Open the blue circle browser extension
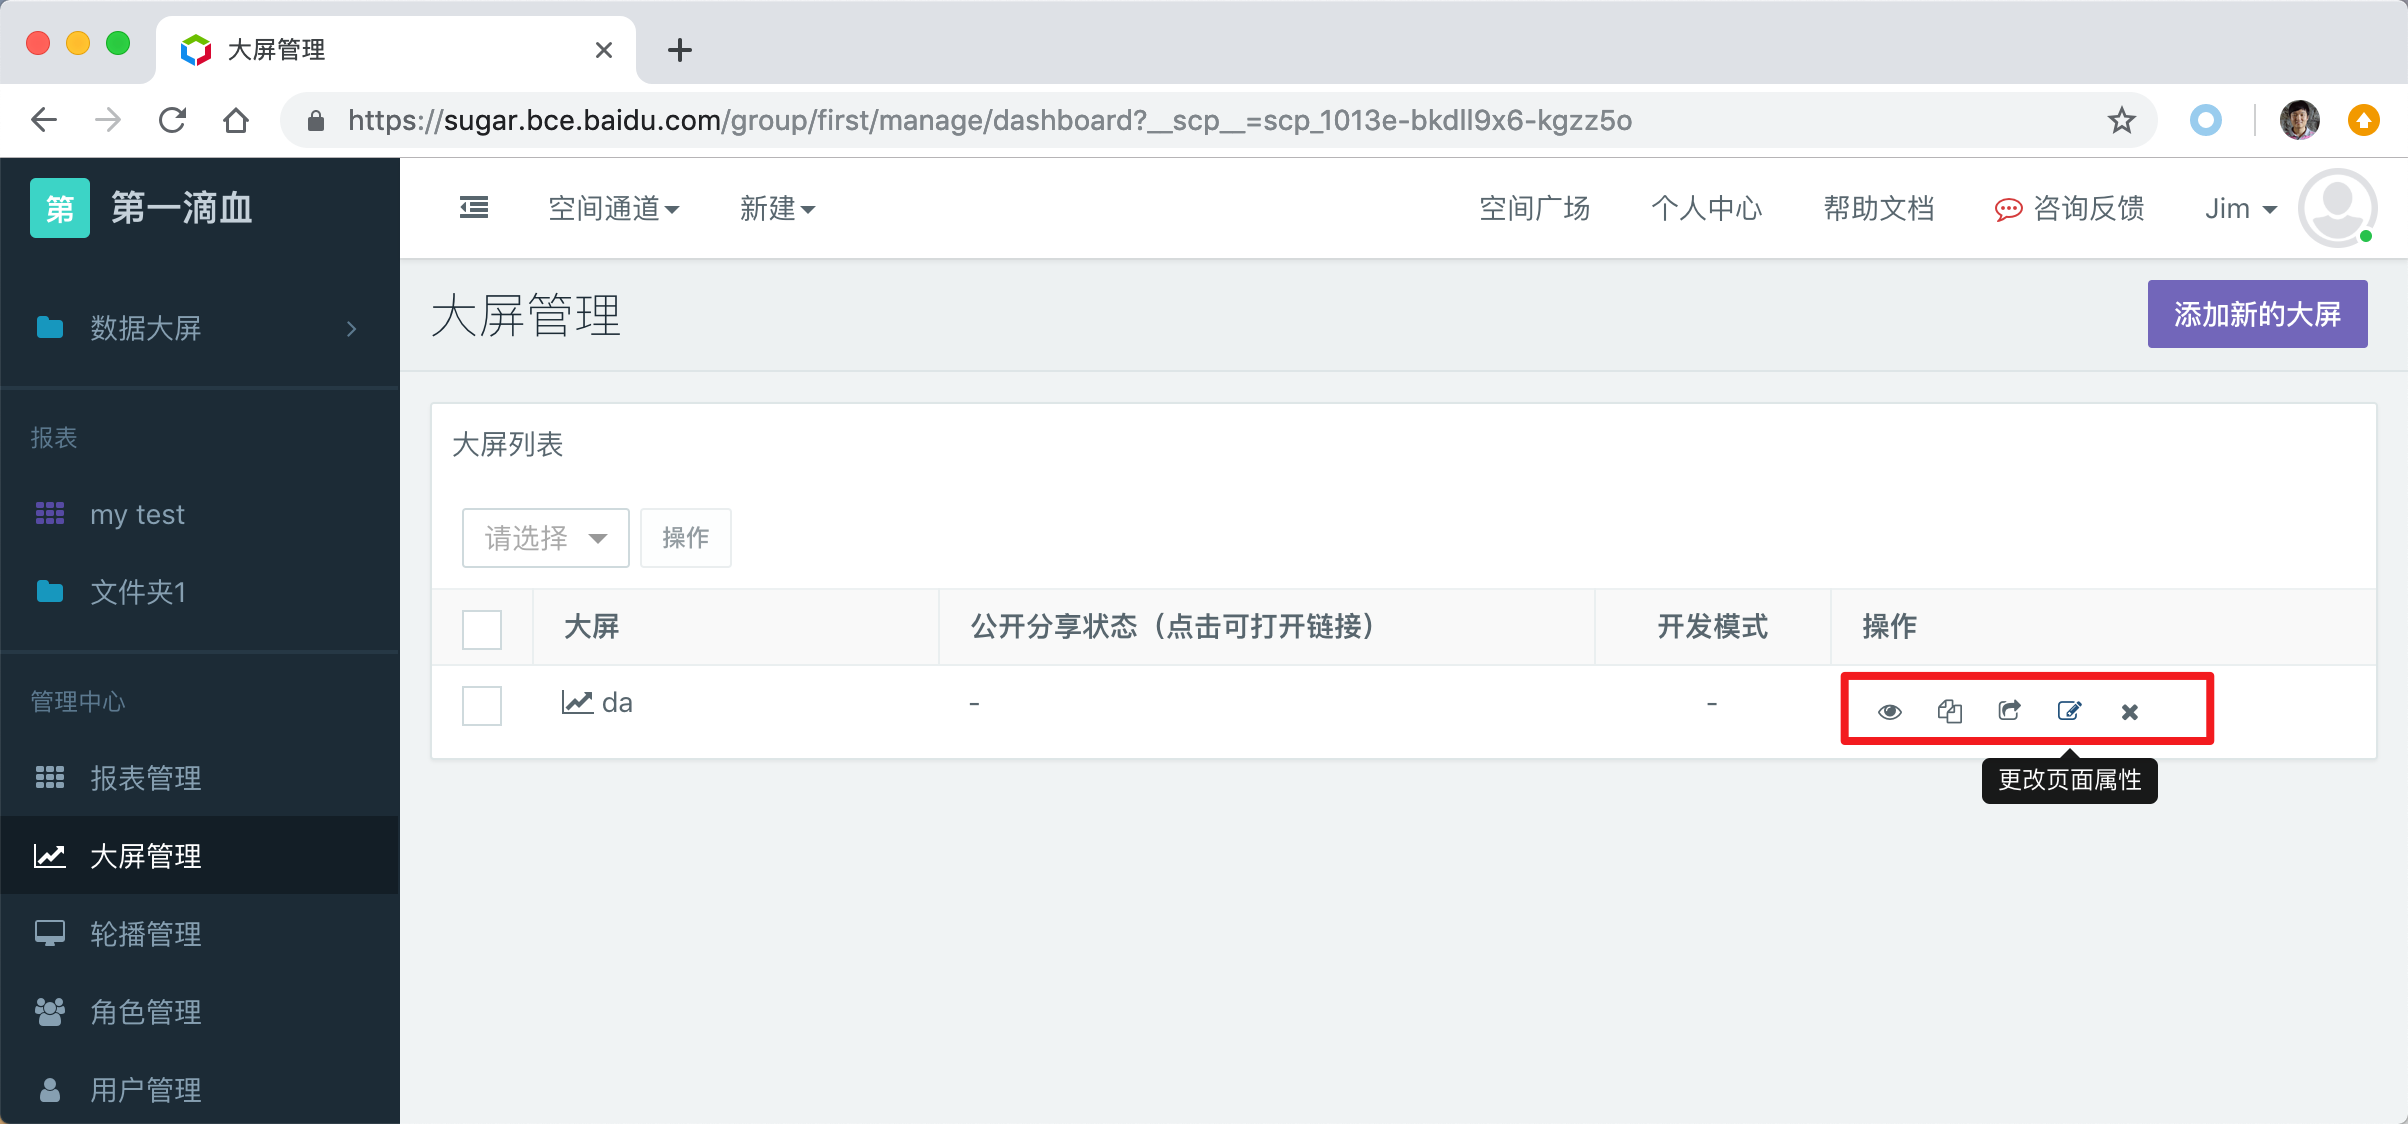 coord(2205,120)
